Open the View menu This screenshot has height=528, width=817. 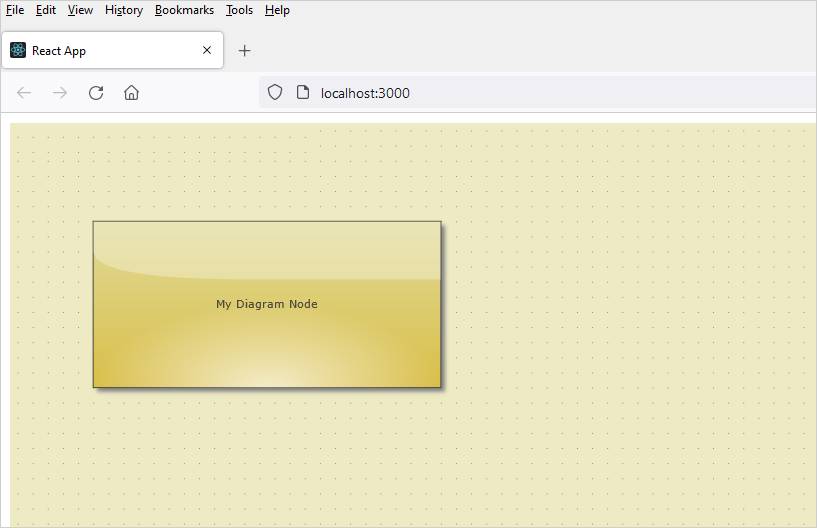pos(80,10)
